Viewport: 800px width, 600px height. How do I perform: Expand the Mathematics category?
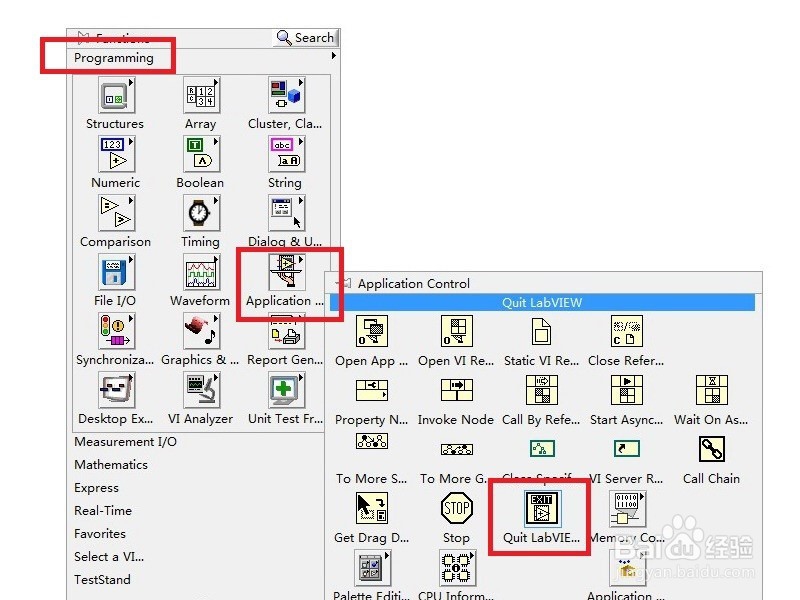tap(111, 465)
